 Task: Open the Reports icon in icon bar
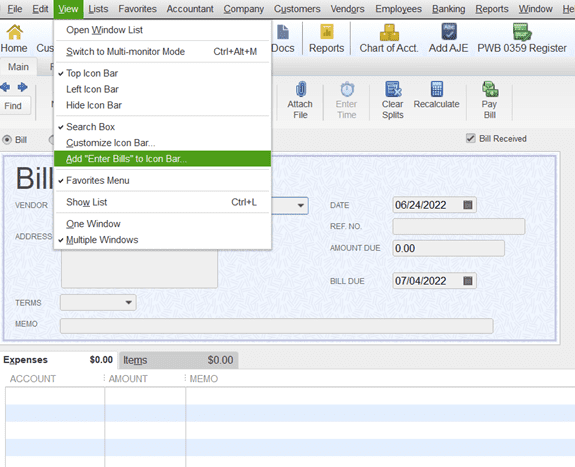click(x=326, y=39)
